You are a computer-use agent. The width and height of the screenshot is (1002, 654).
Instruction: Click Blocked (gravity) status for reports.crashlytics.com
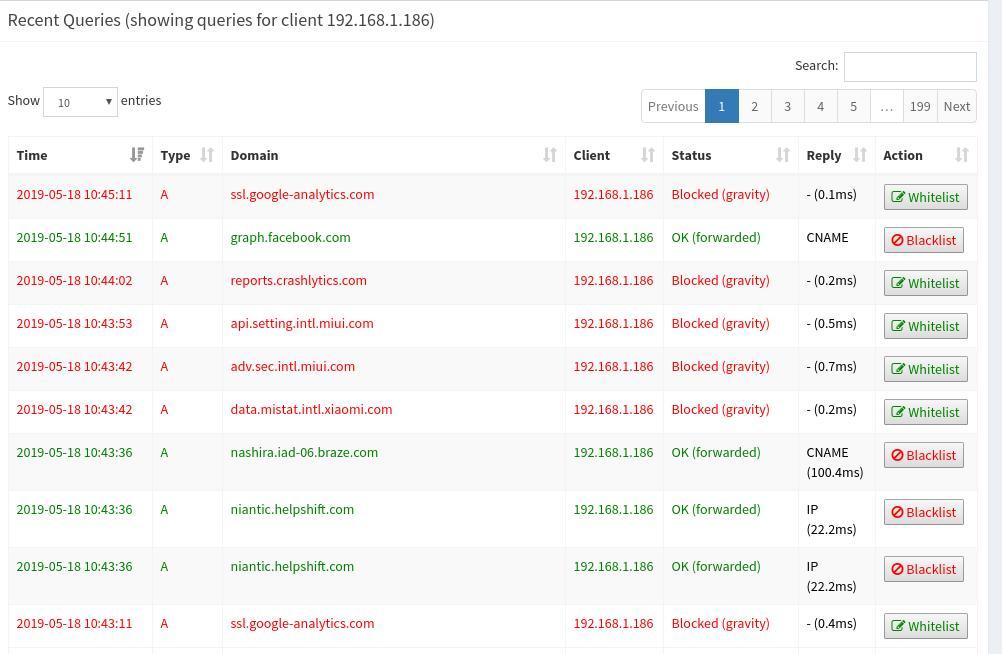tap(720, 280)
